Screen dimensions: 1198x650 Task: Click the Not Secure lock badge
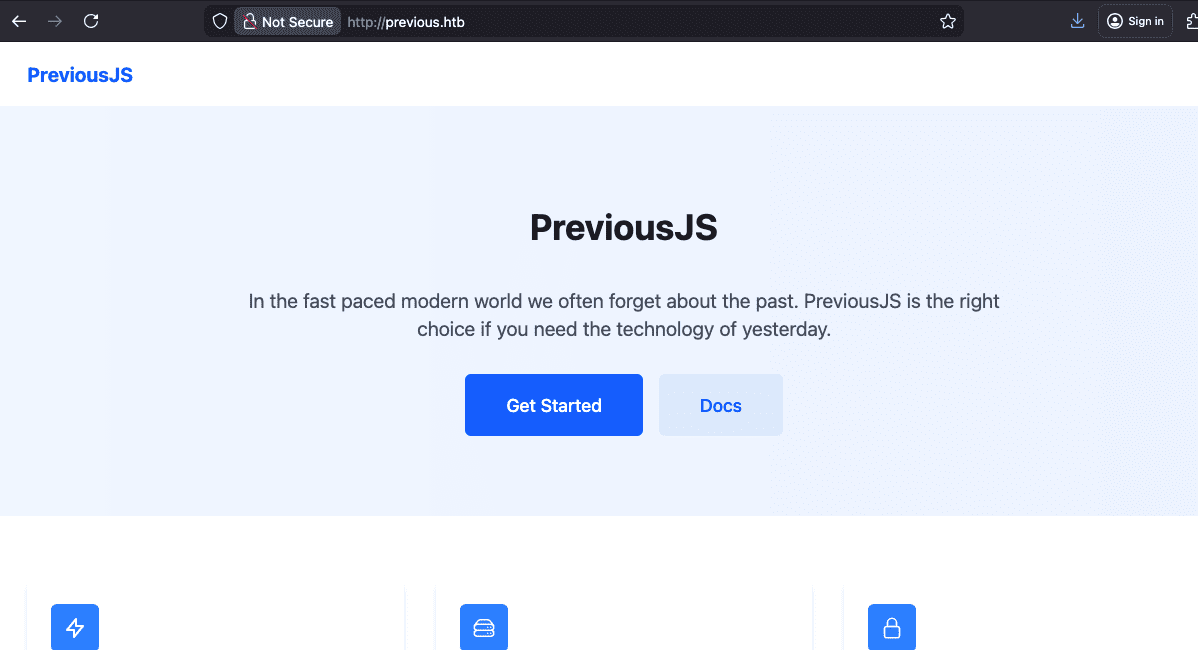[288, 21]
